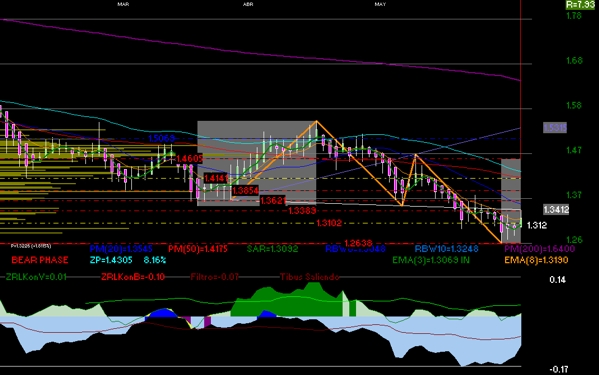Viewport: 599px width, 375px height.
Task: Click the BEAR PHASE status label
Action: pyautogui.click(x=40, y=260)
